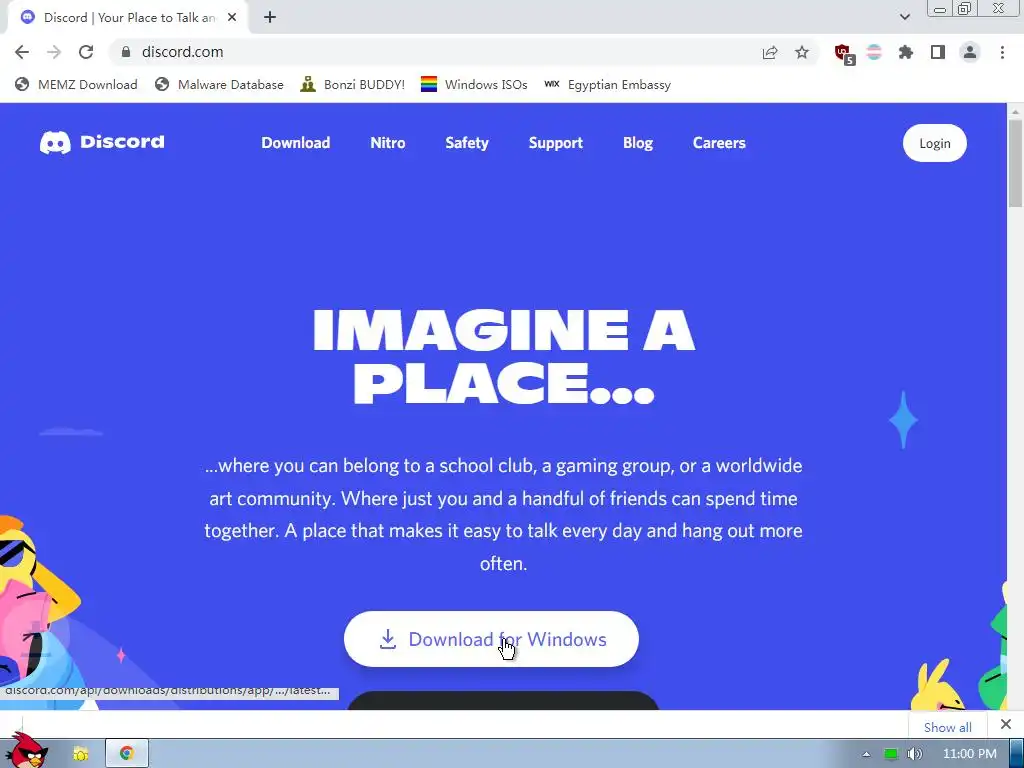Click Show all downloads link
Viewport: 1024px width, 768px height.
948,727
